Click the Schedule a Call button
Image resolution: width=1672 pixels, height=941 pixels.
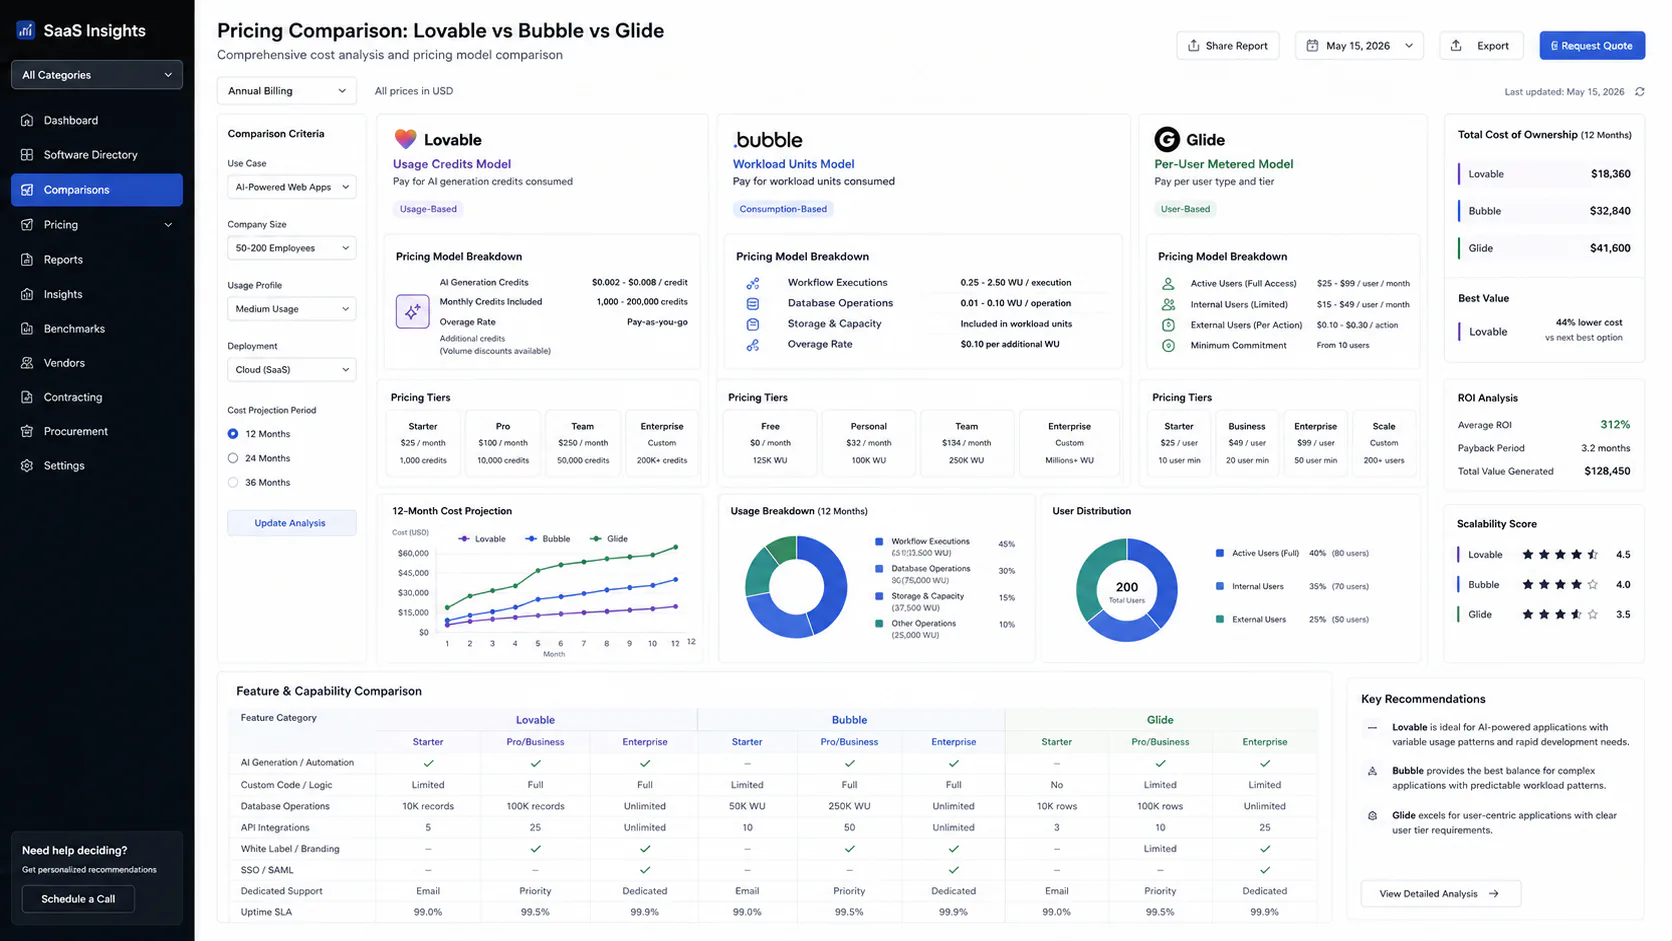click(78, 899)
